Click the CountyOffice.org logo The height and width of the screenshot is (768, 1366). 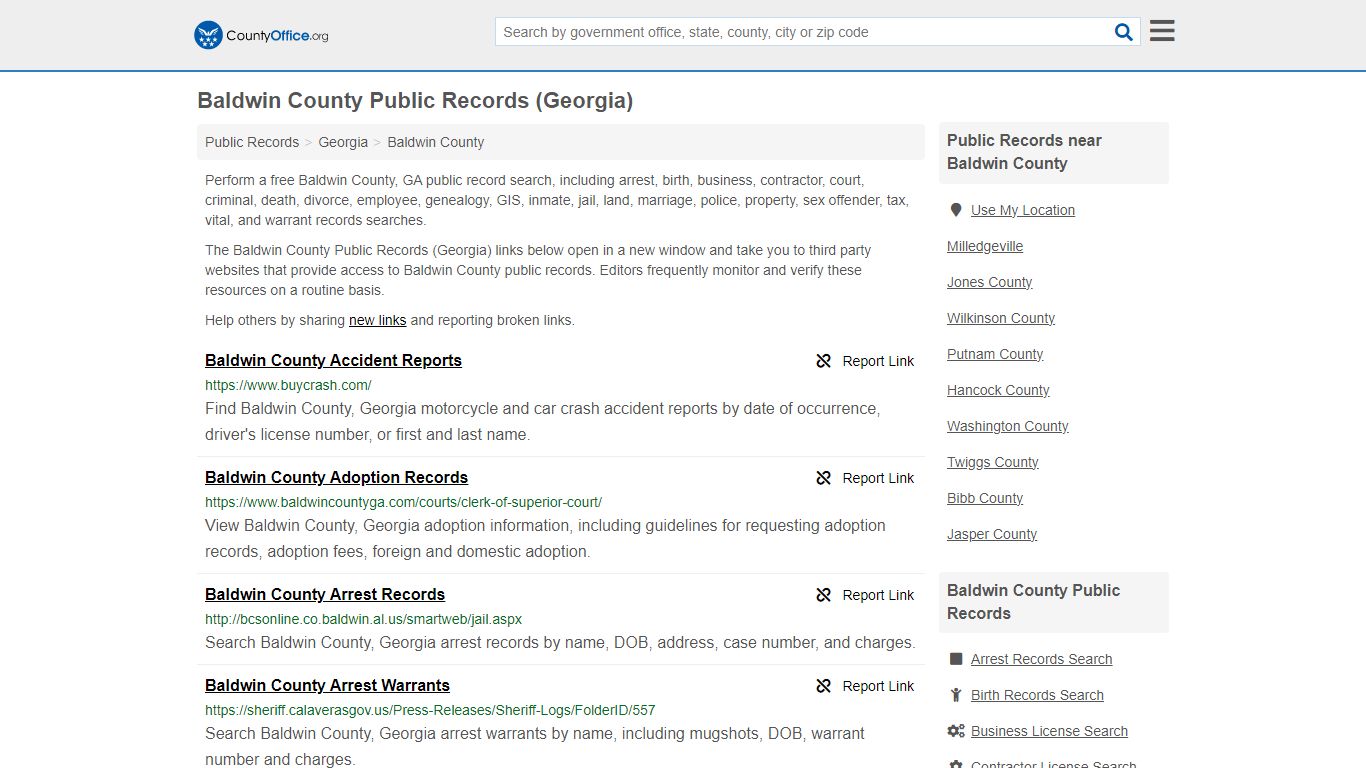[261, 35]
